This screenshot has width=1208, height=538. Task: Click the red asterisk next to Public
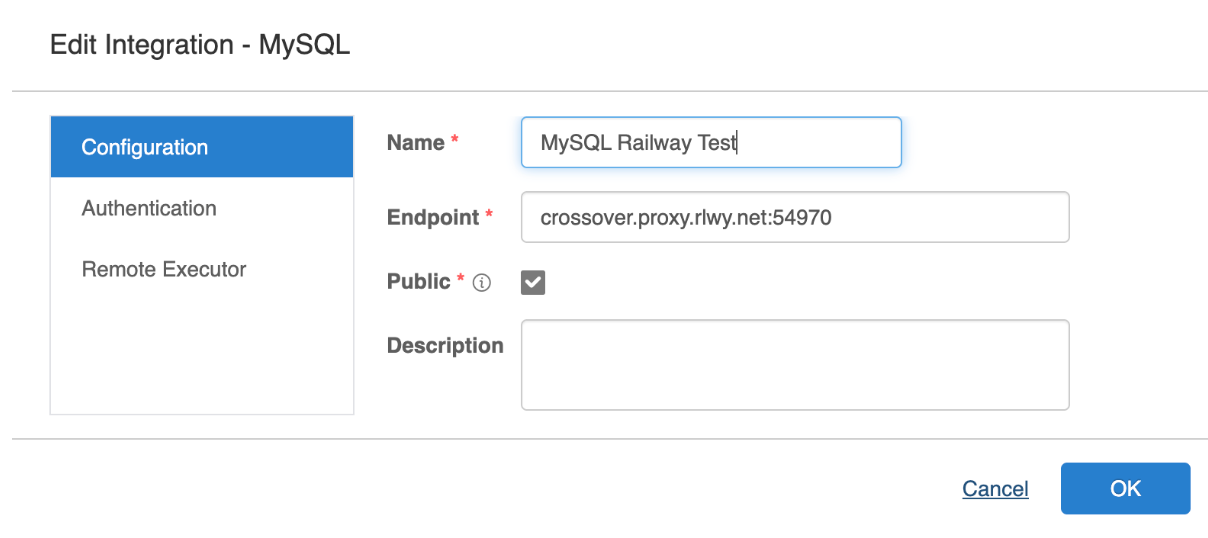[461, 280]
